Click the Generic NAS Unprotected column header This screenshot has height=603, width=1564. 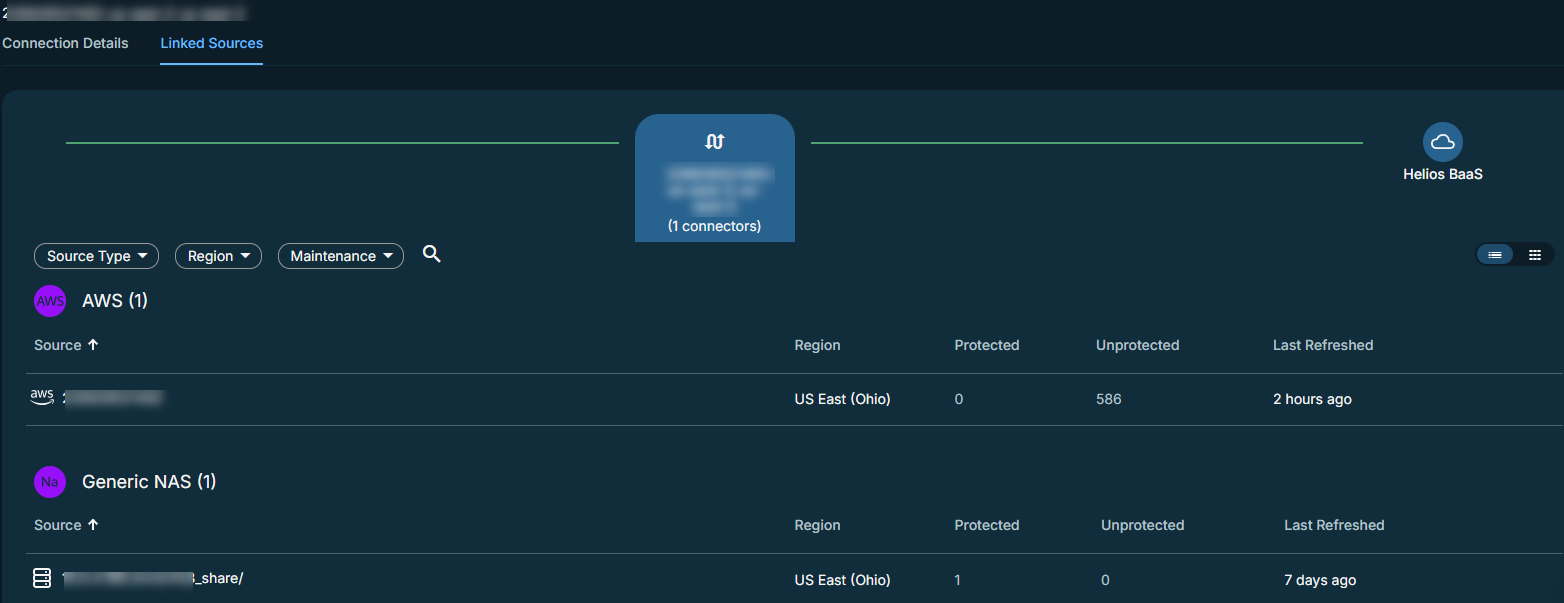[x=1143, y=525]
